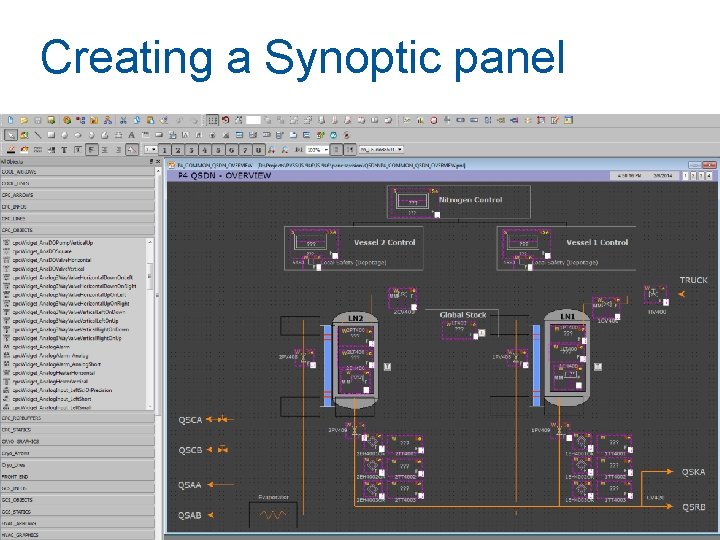
Task: Click the LN1 vessel title
Action: (x=568, y=317)
